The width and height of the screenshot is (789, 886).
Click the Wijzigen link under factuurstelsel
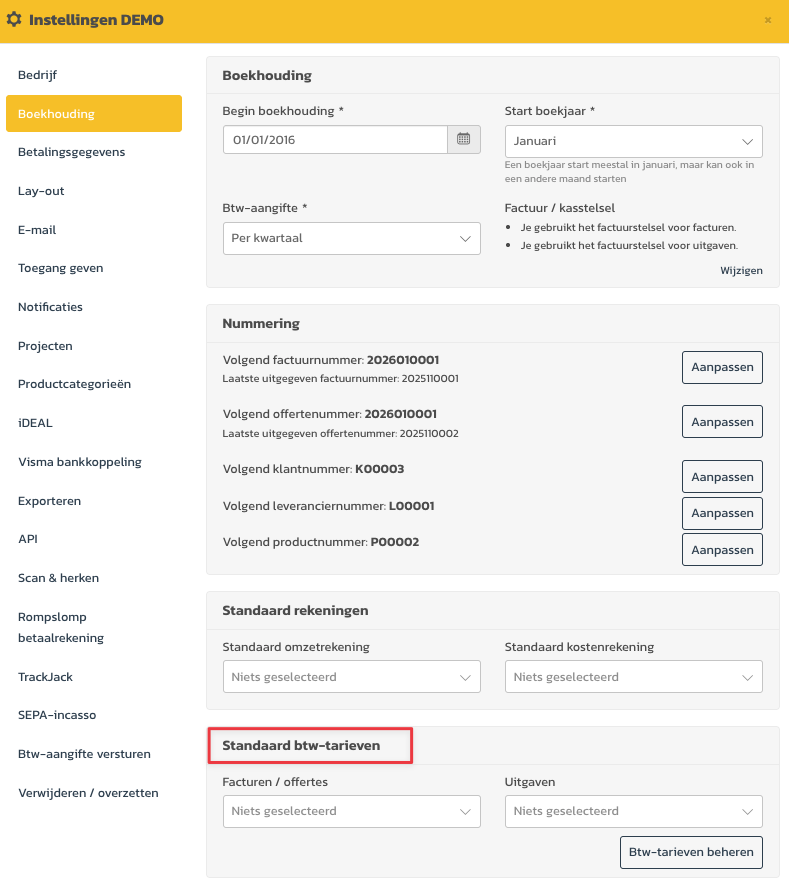point(741,271)
